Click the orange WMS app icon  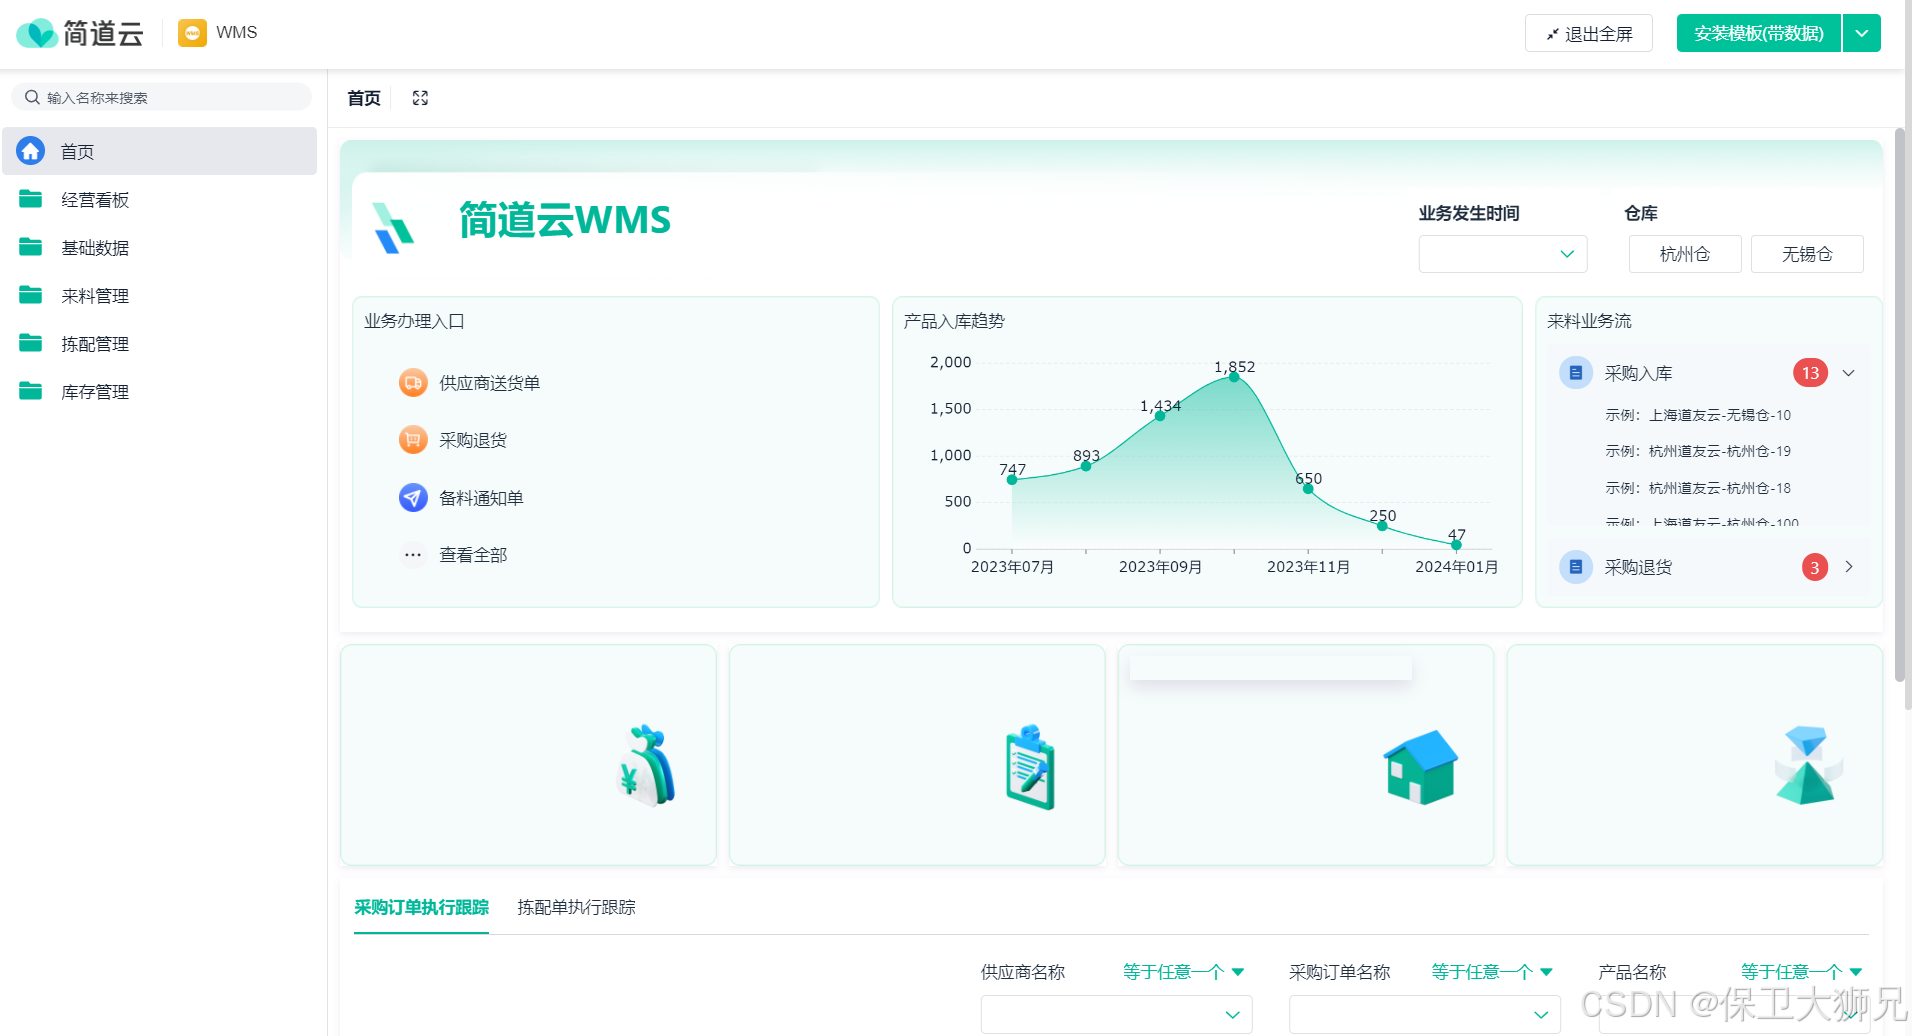[192, 33]
